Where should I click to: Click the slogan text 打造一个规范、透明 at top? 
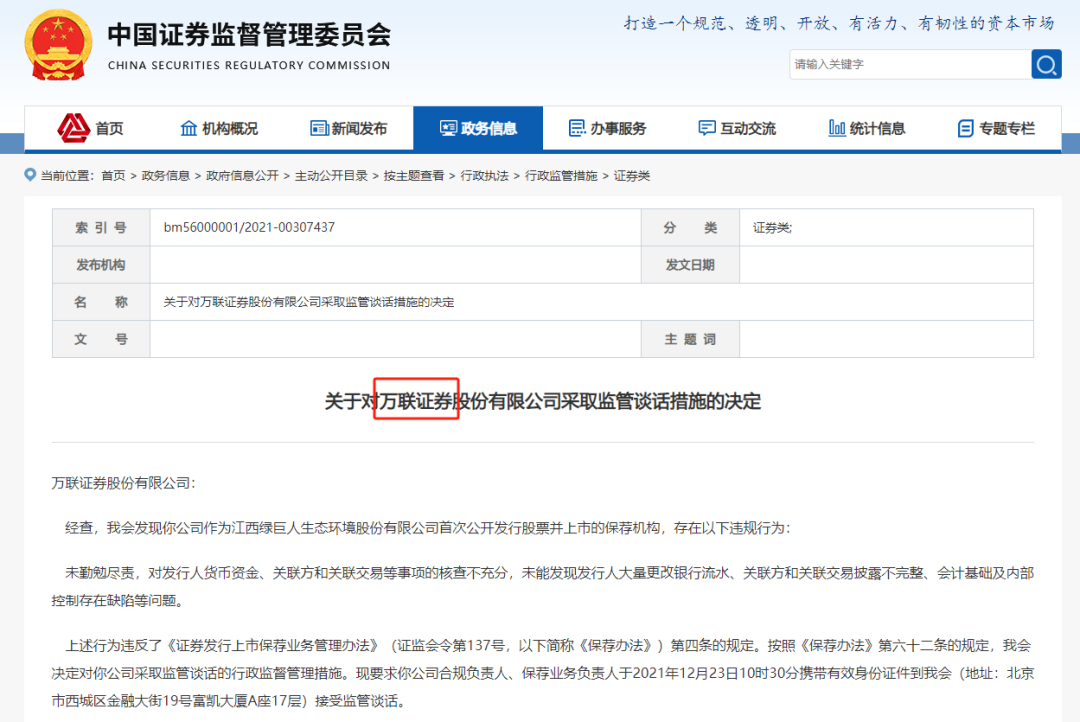[x=839, y=23]
